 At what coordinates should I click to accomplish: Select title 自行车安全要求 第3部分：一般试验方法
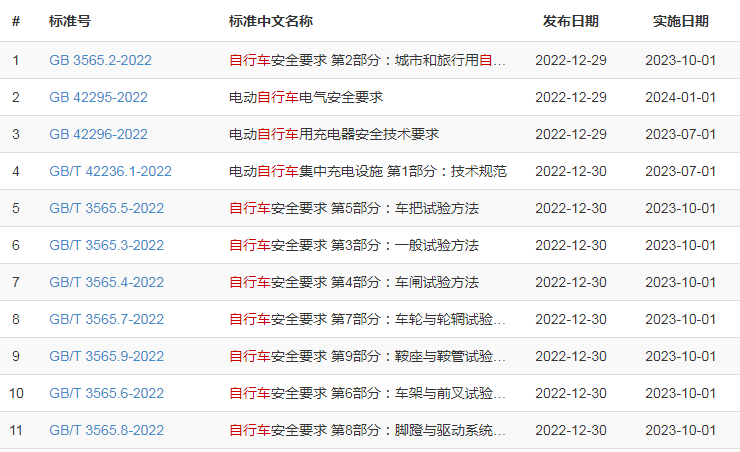tap(354, 245)
